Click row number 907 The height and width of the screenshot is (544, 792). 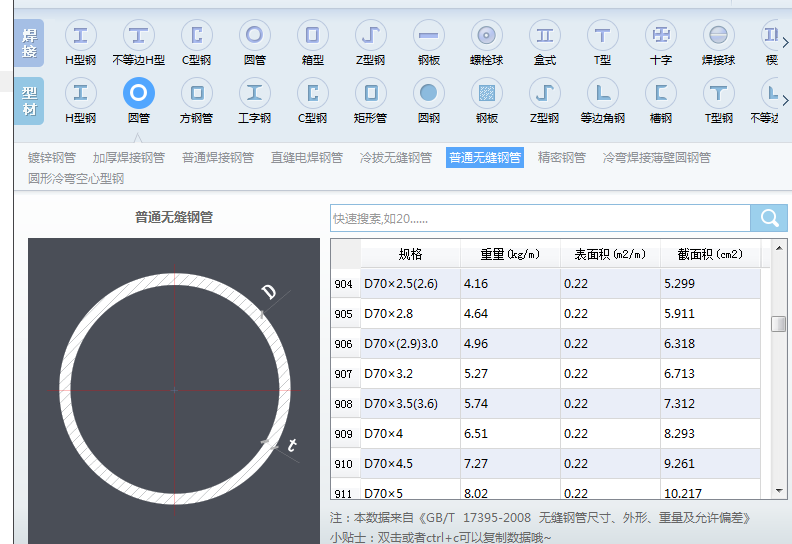[x=343, y=374]
